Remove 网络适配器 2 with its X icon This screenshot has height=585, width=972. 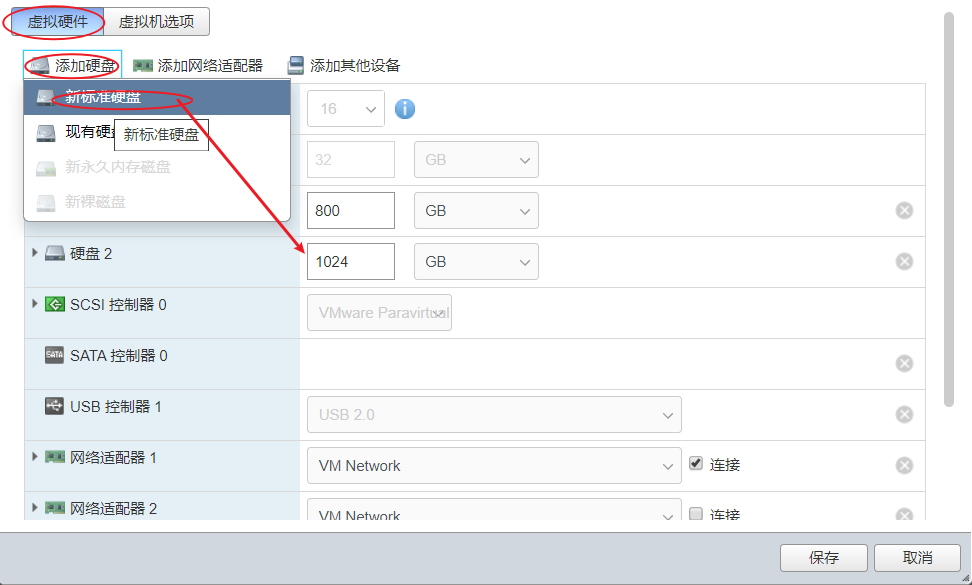point(904,514)
